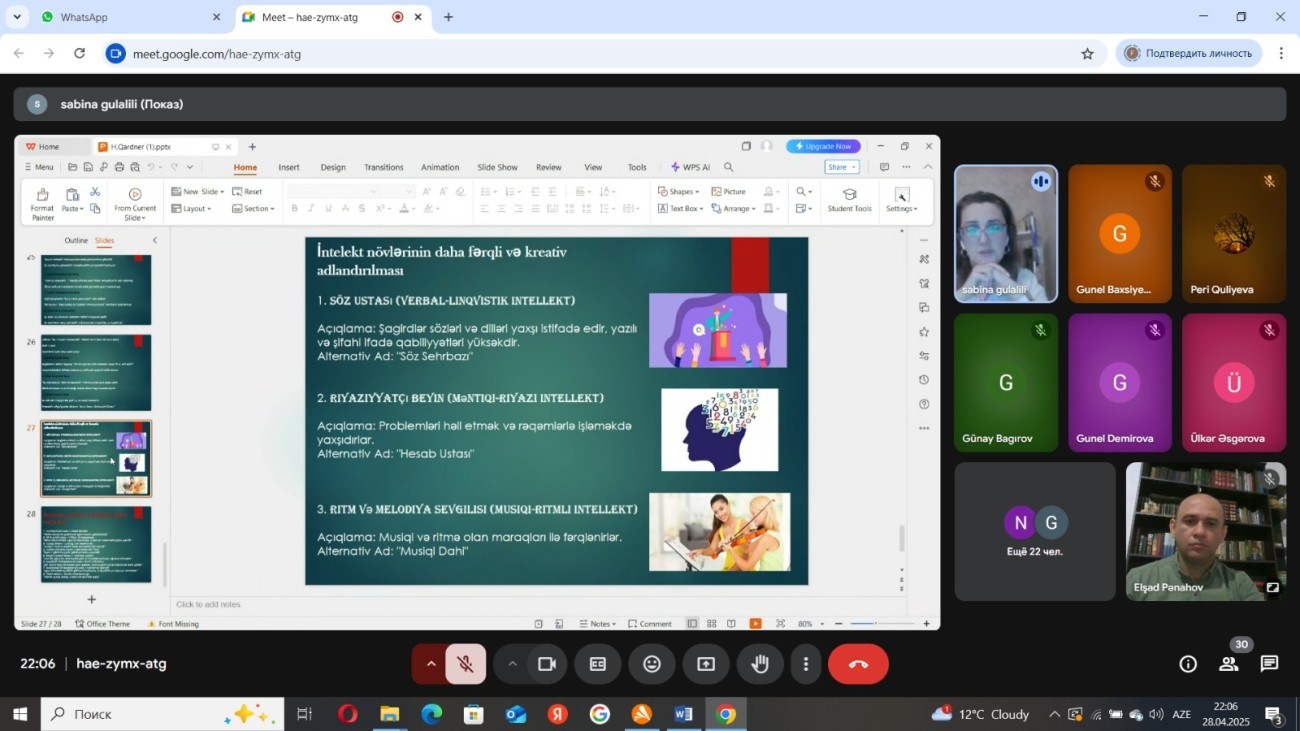Open the Ещё 22 чел. participants tile
Viewport: 1300px width, 731px height.
1034,531
